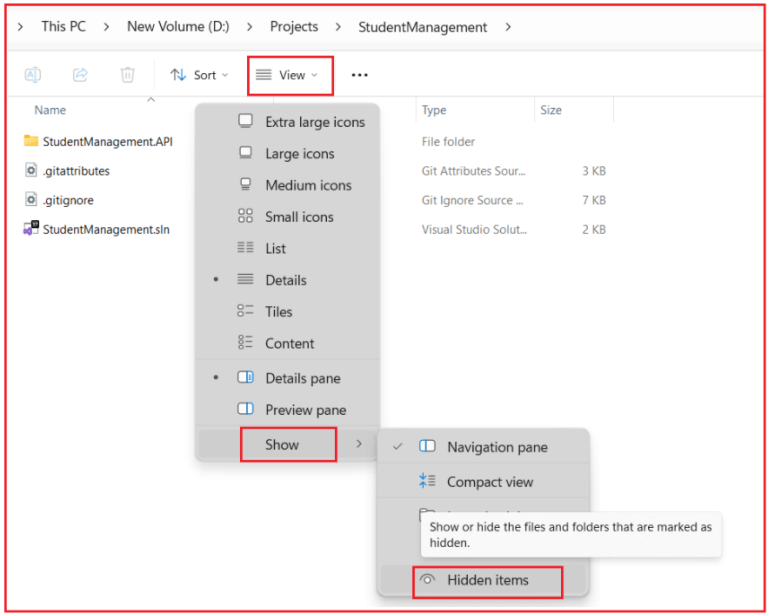Click the Sort arrows icon
The image size is (768, 614).
tap(178, 75)
